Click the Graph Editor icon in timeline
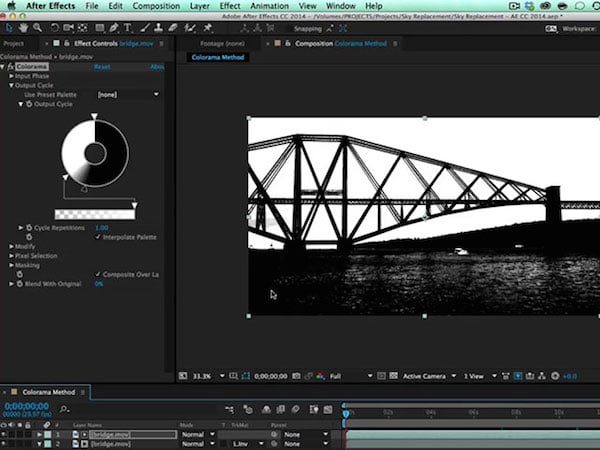Screen dimensions: 600x450 pos(328,409)
